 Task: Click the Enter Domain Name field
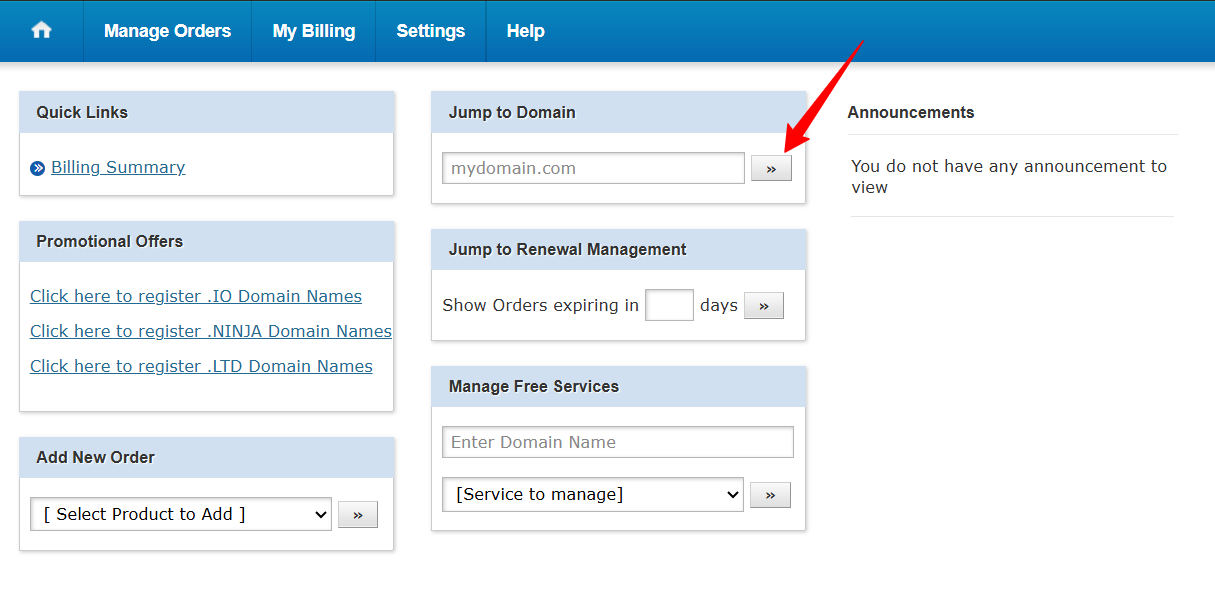coord(617,442)
